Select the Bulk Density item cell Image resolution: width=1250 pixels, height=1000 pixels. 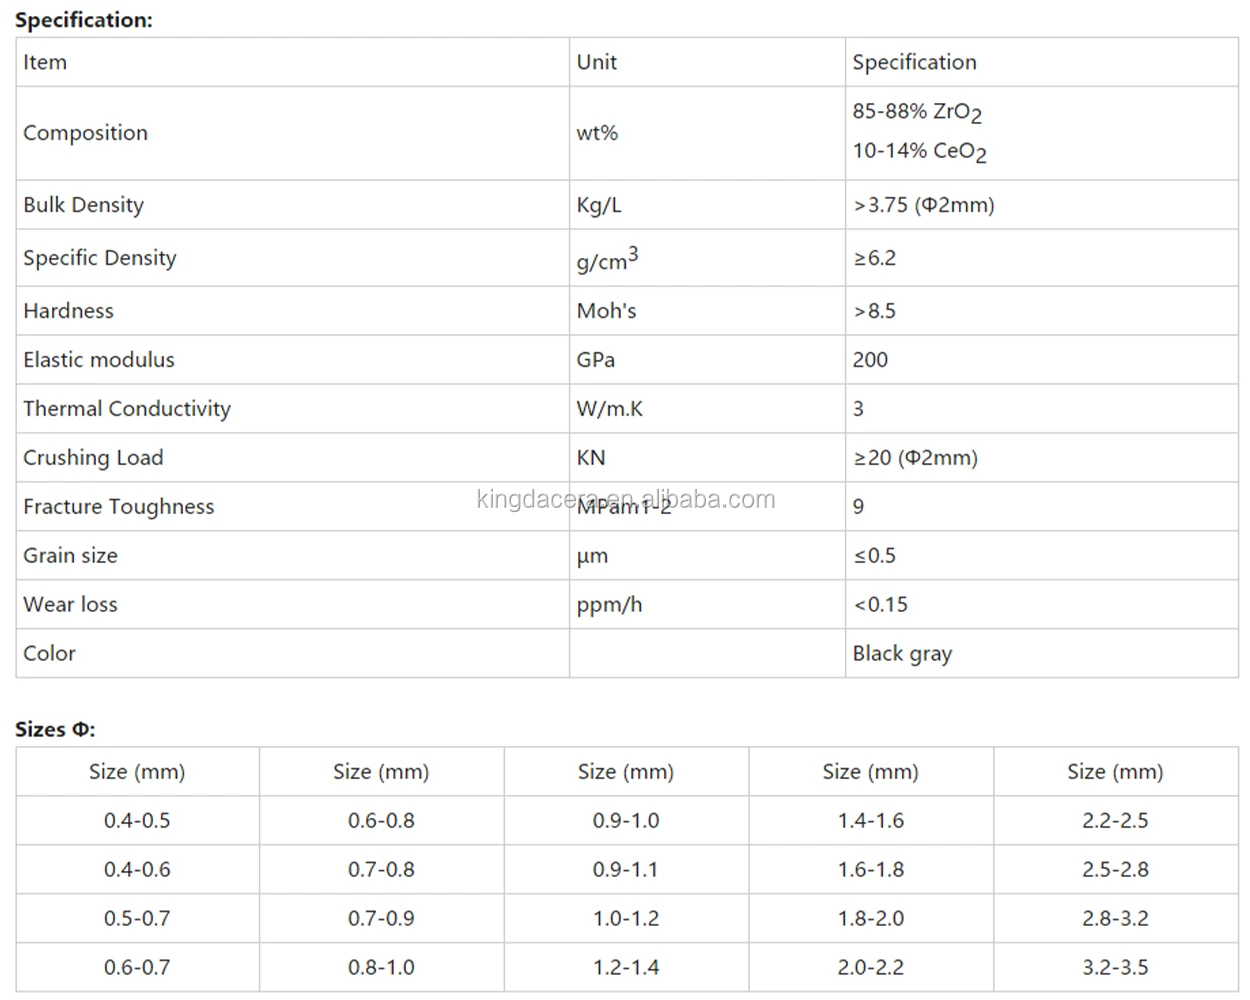coord(83,205)
